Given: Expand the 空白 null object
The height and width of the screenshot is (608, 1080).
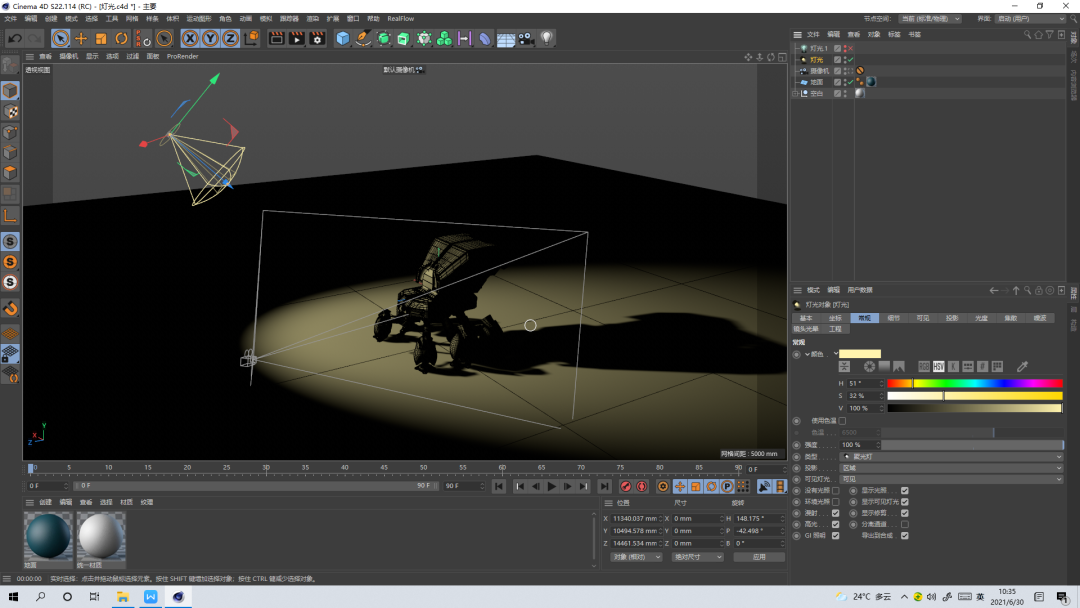Looking at the screenshot, I should [796, 94].
